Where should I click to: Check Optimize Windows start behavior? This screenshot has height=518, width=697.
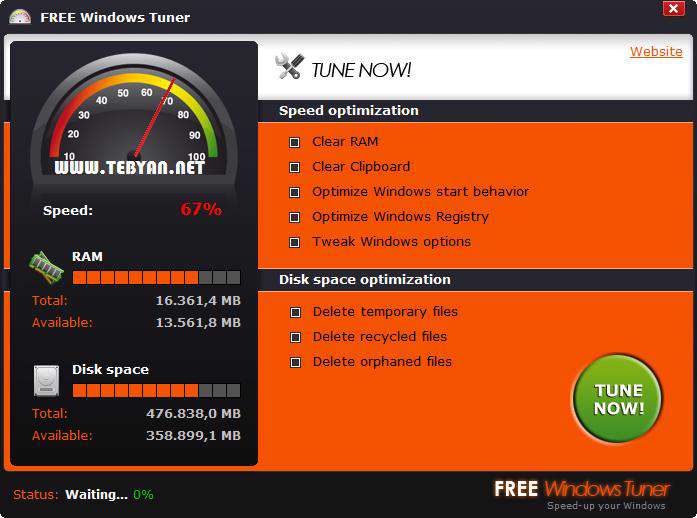point(294,192)
